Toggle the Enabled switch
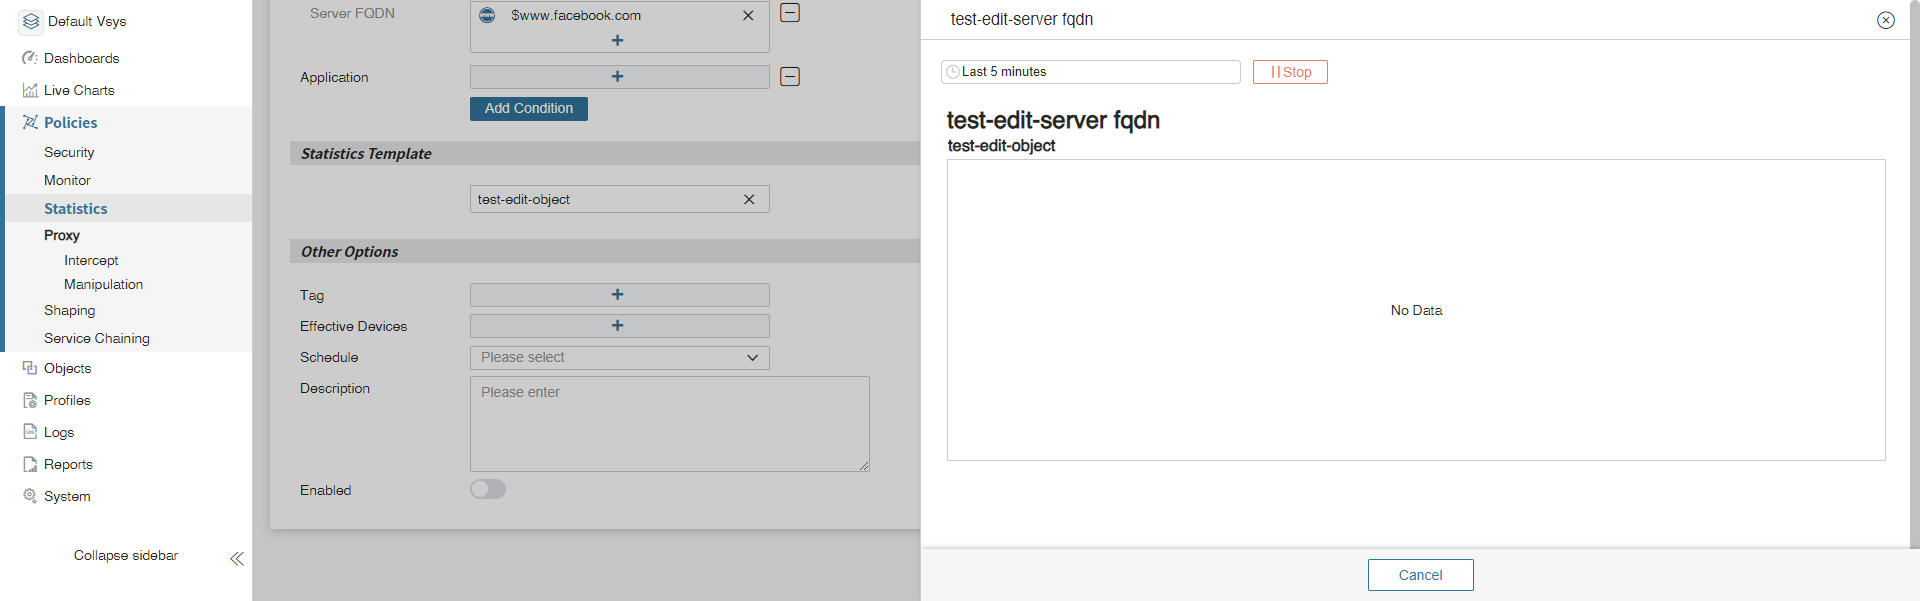This screenshot has width=1920, height=601. 488,489
